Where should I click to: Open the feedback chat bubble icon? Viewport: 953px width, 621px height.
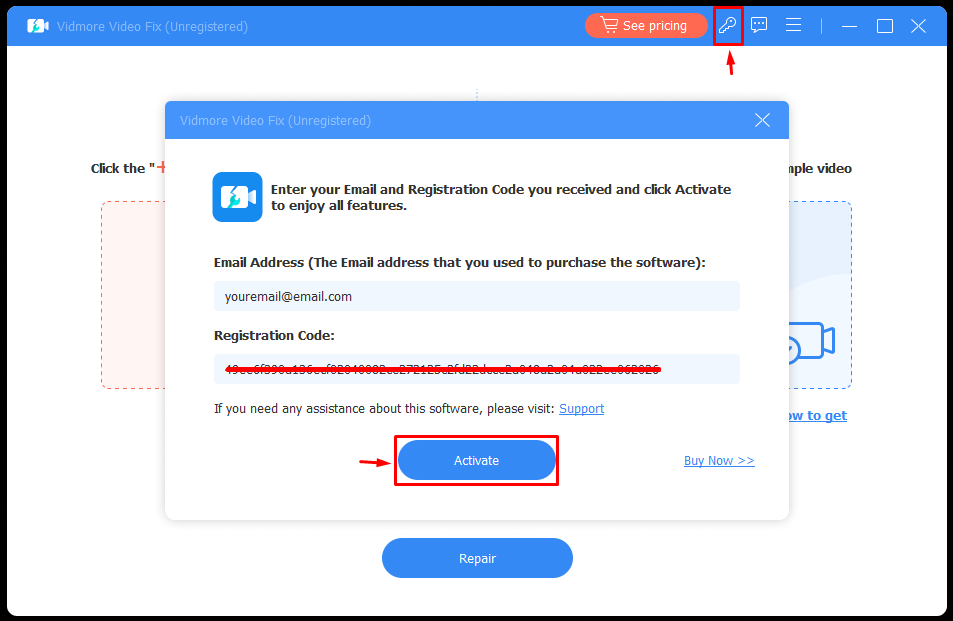[759, 25]
